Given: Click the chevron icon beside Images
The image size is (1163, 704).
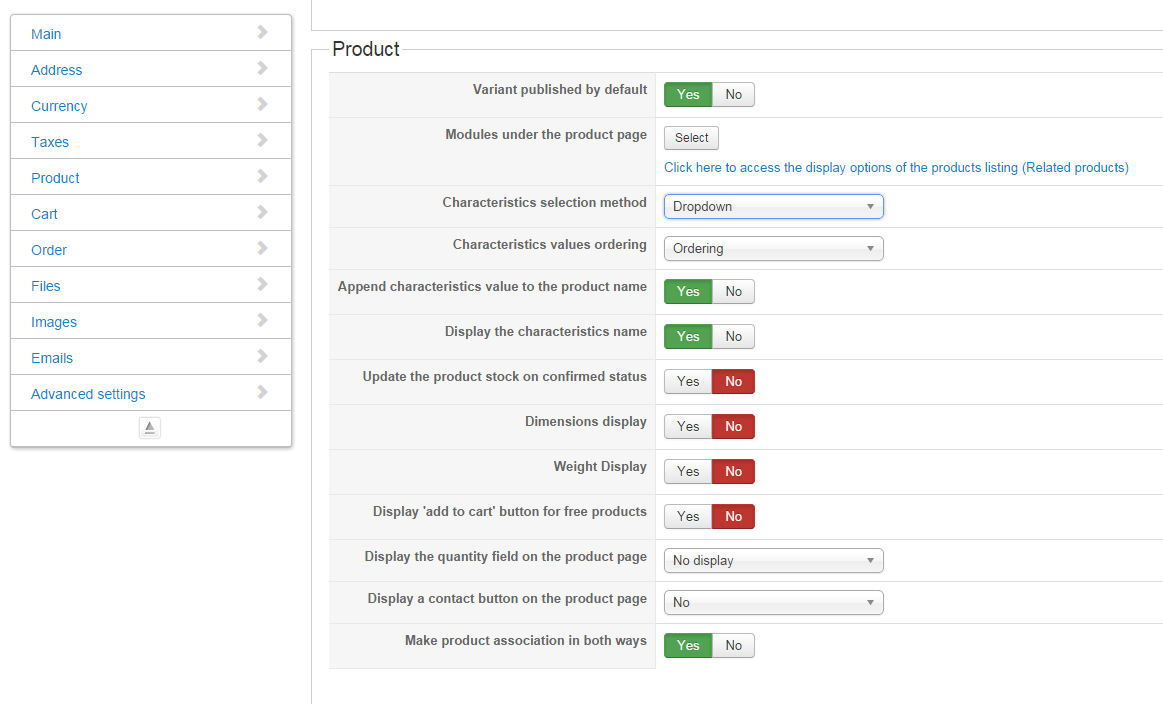Looking at the screenshot, I should (x=263, y=320).
